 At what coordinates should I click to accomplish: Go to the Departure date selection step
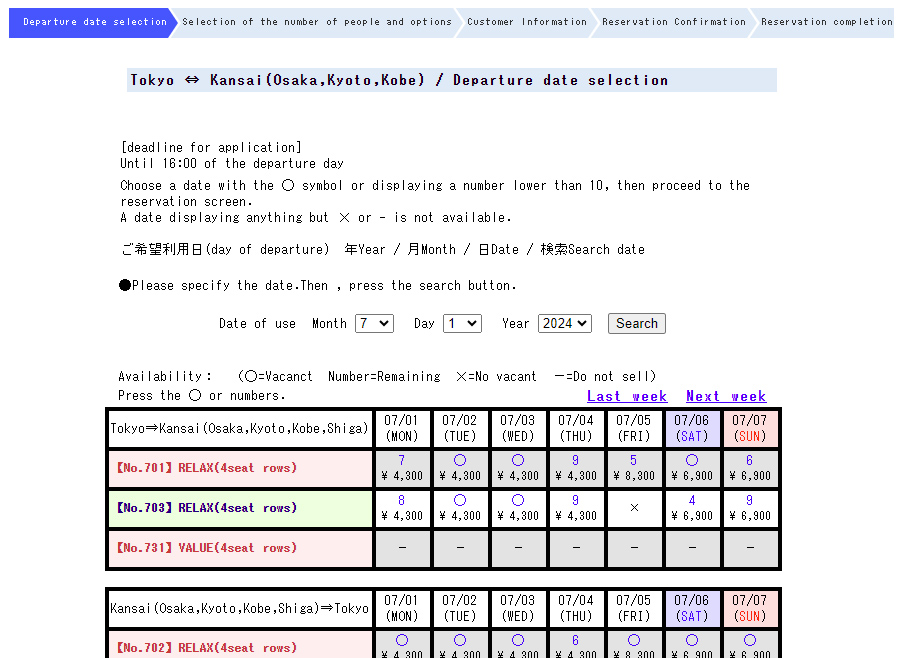click(94, 22)
